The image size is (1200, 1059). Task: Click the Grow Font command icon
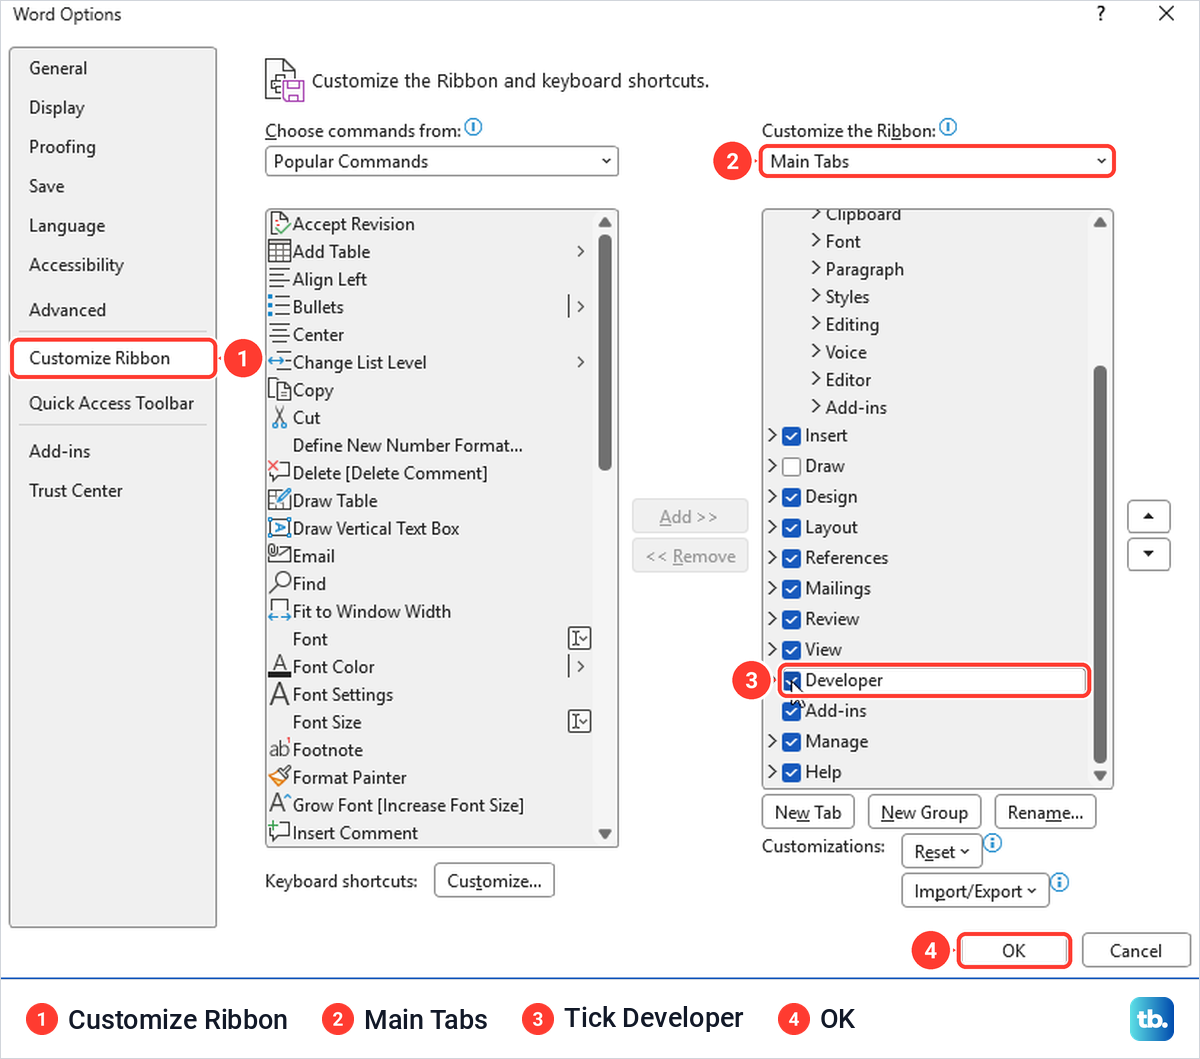tap(280, 804)
